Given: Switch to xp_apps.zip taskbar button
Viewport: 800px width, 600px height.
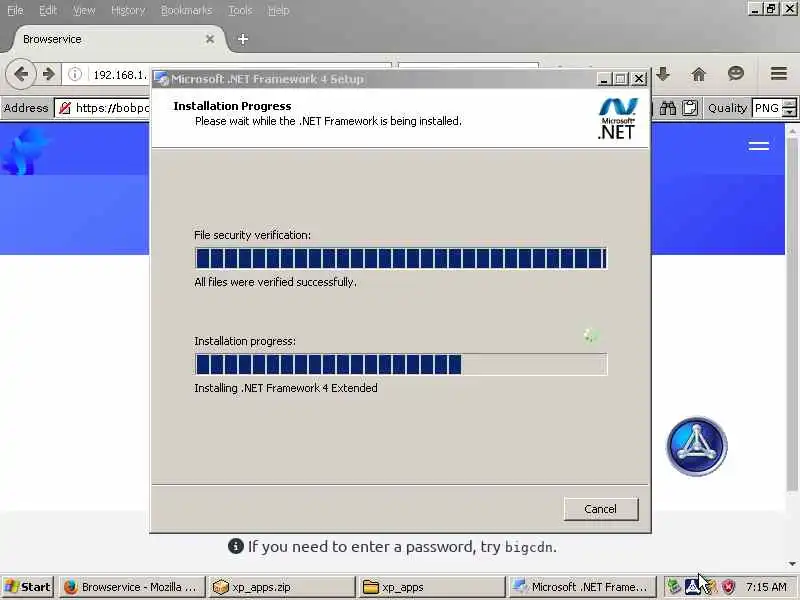Looking at the screenshot, I should click(x=282, y=587).
